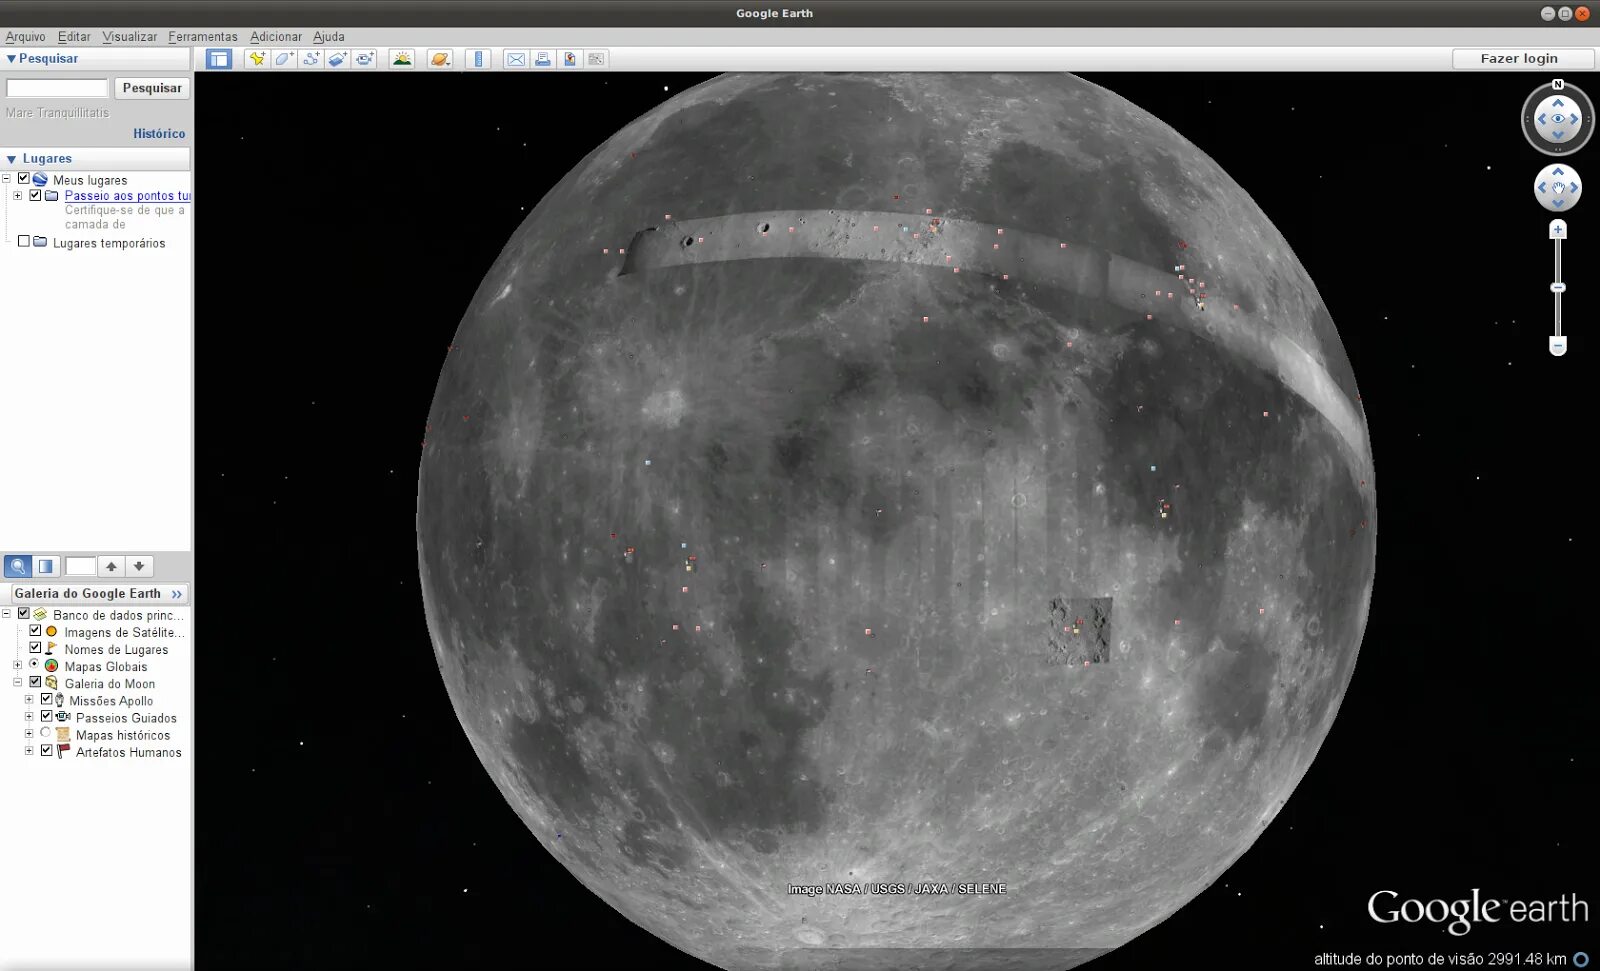Select the Mapas Globais radio button
The width and height of the screenshot is (1600, 971).
[35, 665]
